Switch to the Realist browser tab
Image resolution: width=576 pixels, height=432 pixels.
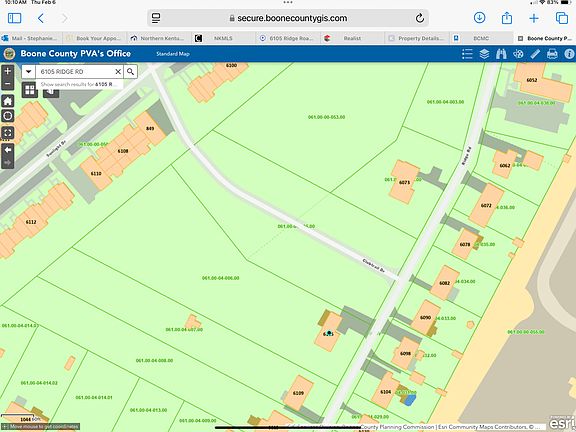(352, 38)
